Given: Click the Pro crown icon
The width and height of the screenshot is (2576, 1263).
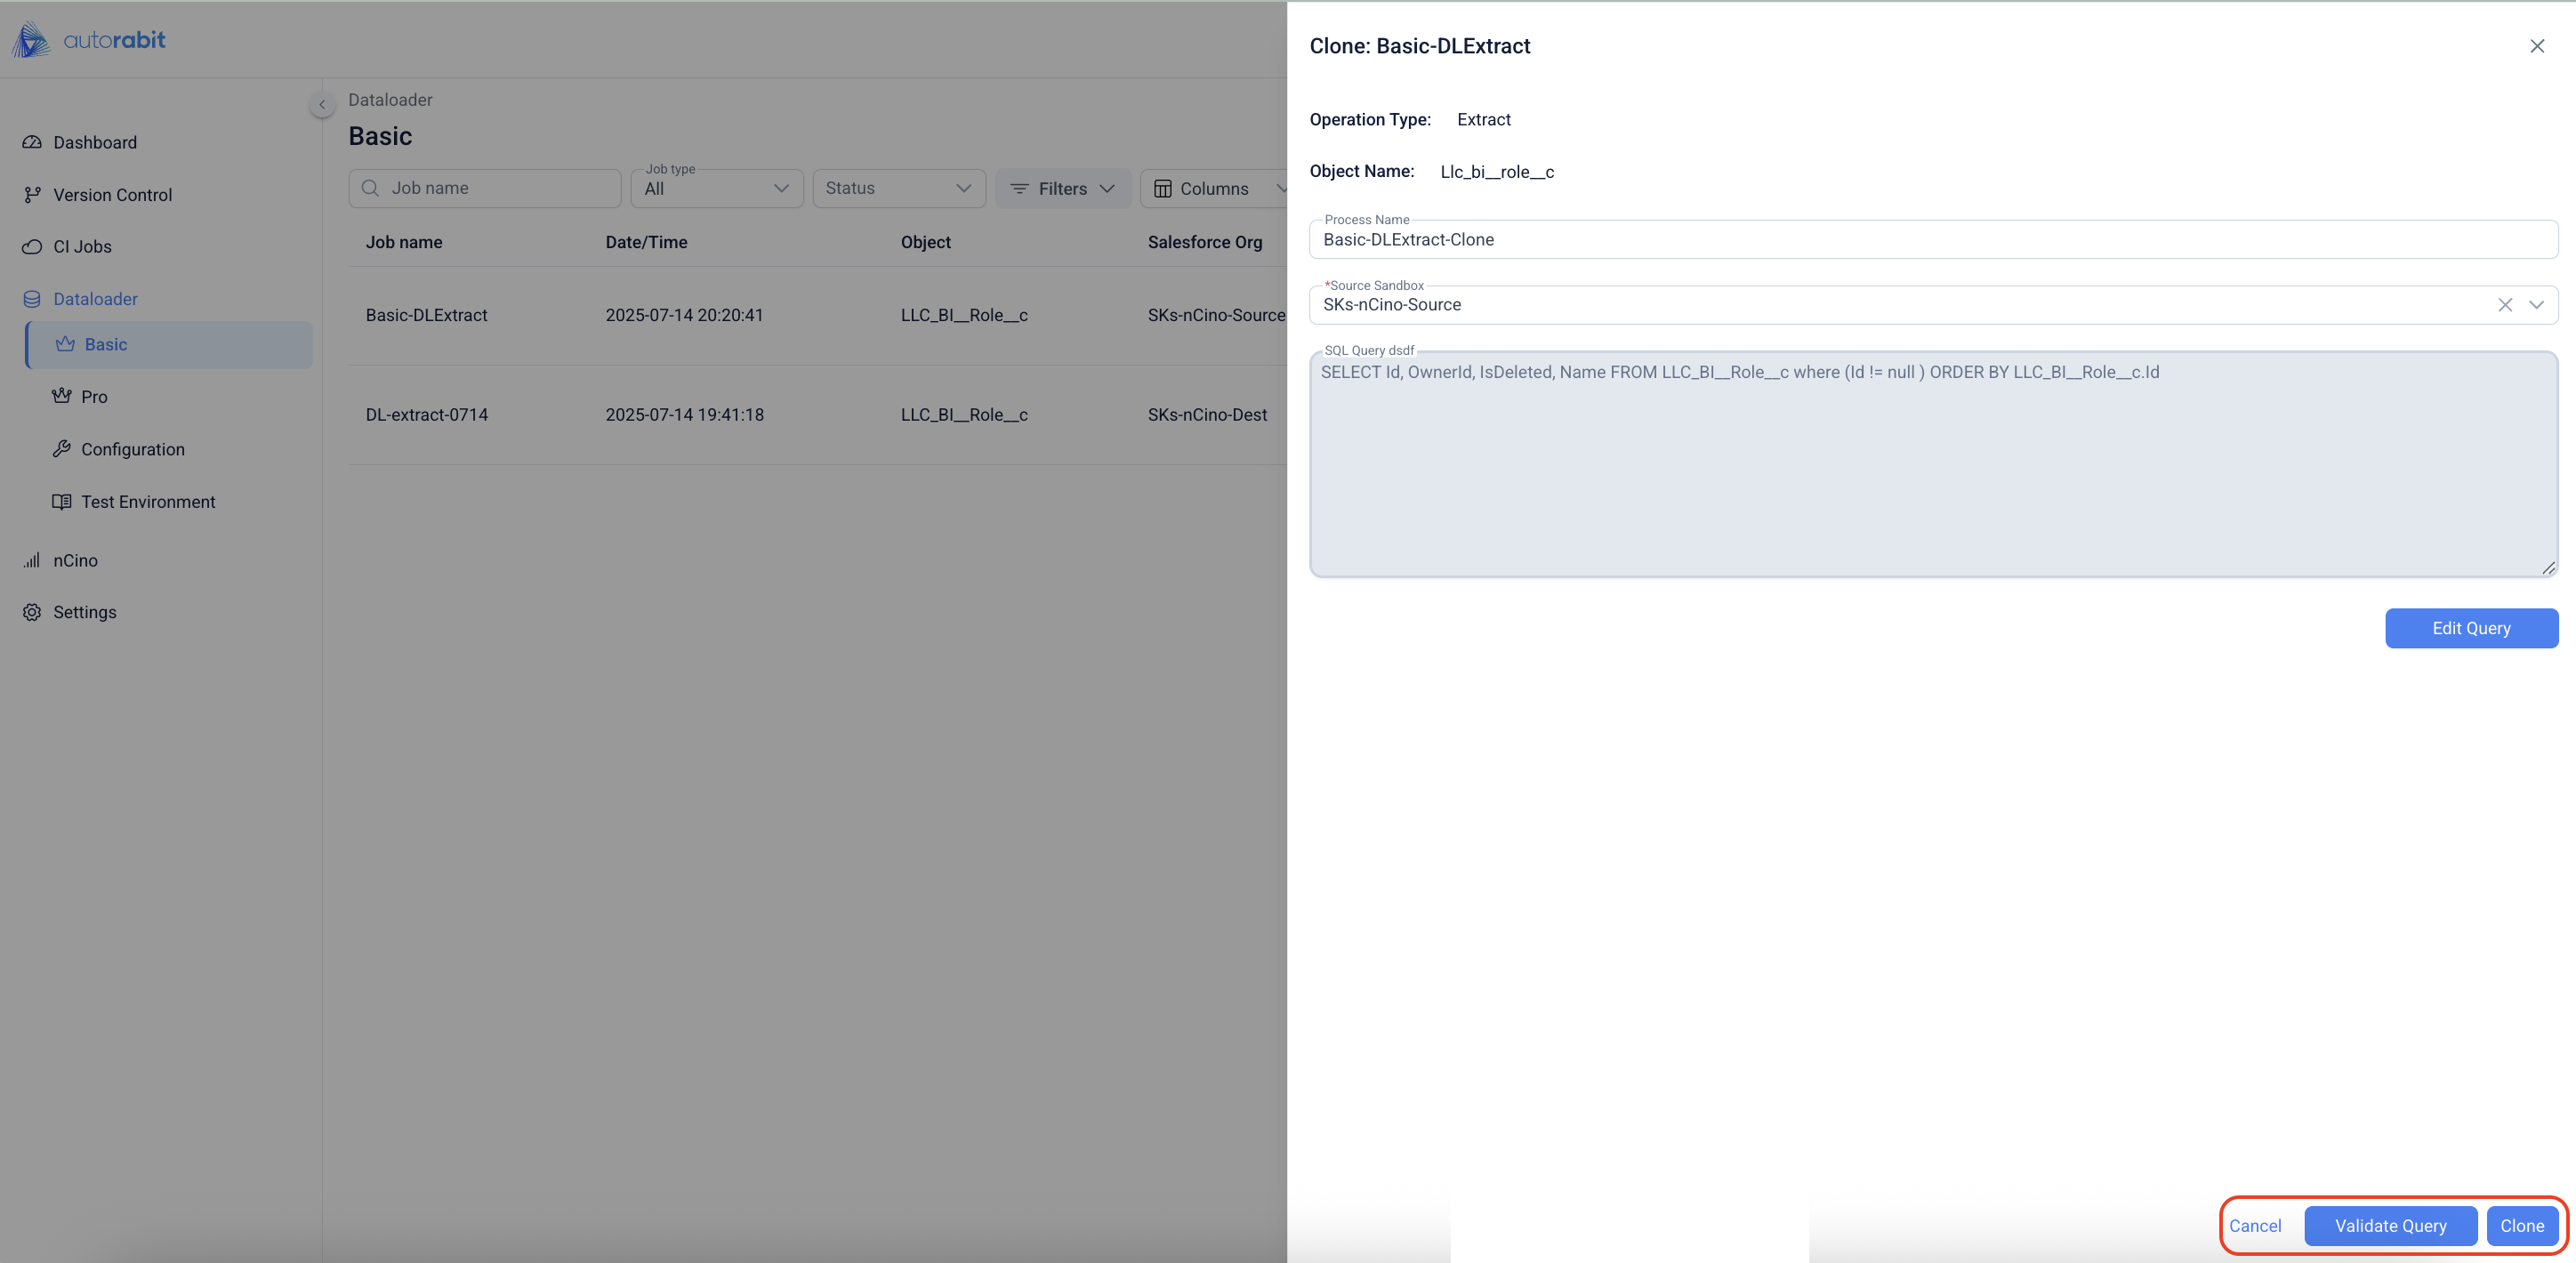Looking at the screenshot, I should point(62,396).
